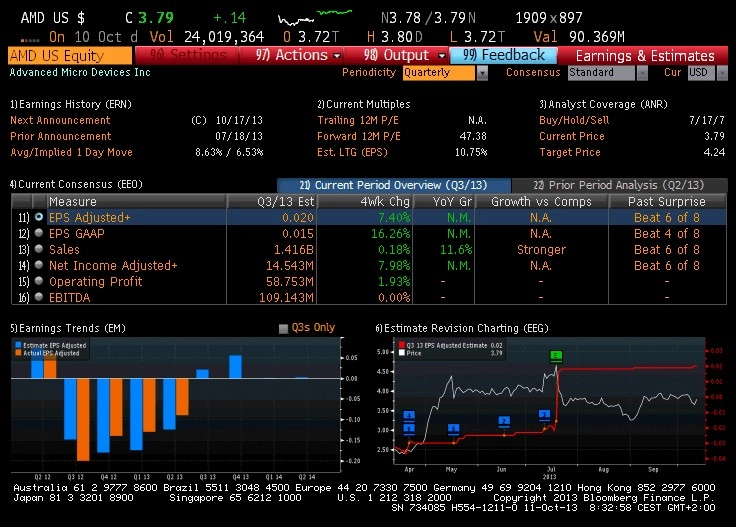This screenshot has width=736, height=527.
Task: Click orange Actual EPS Adjusted legend swatch
Action: point(18,353)
